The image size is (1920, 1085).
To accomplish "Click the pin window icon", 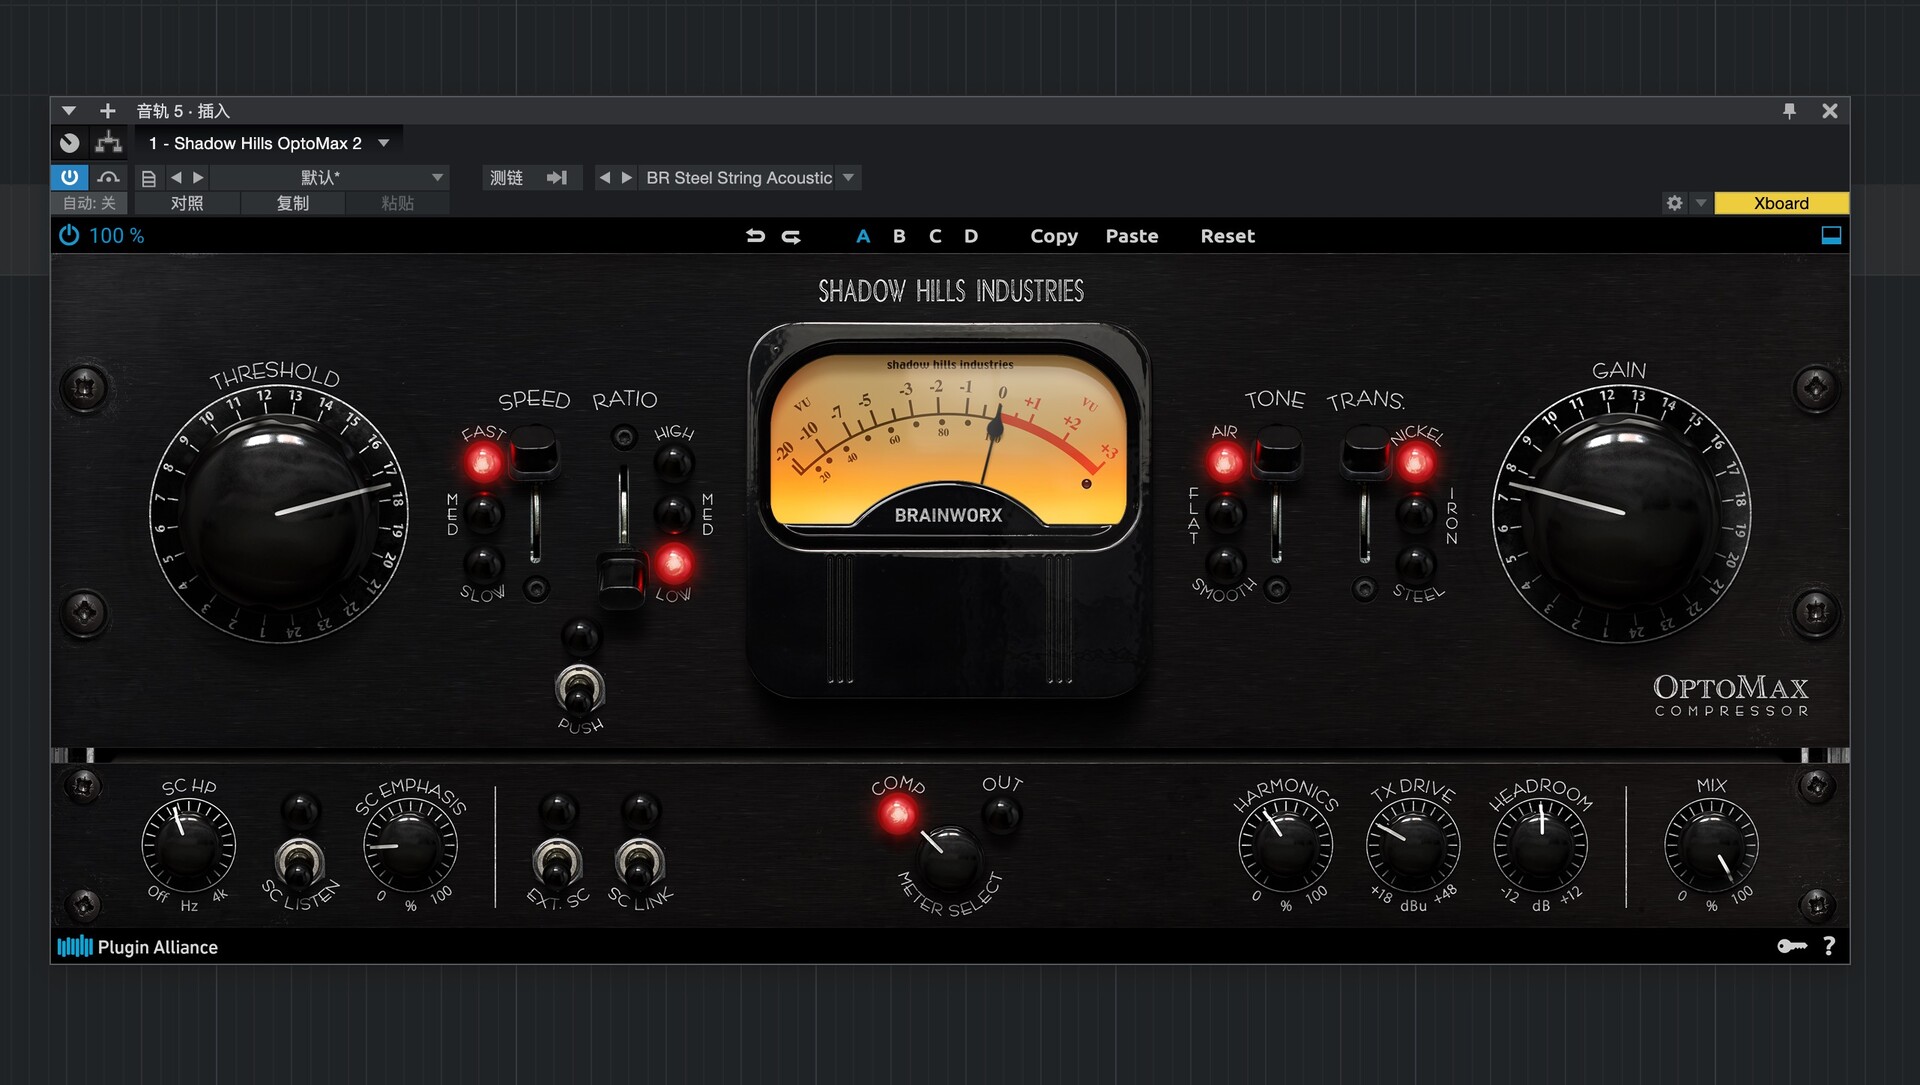I will [1789, 111].
